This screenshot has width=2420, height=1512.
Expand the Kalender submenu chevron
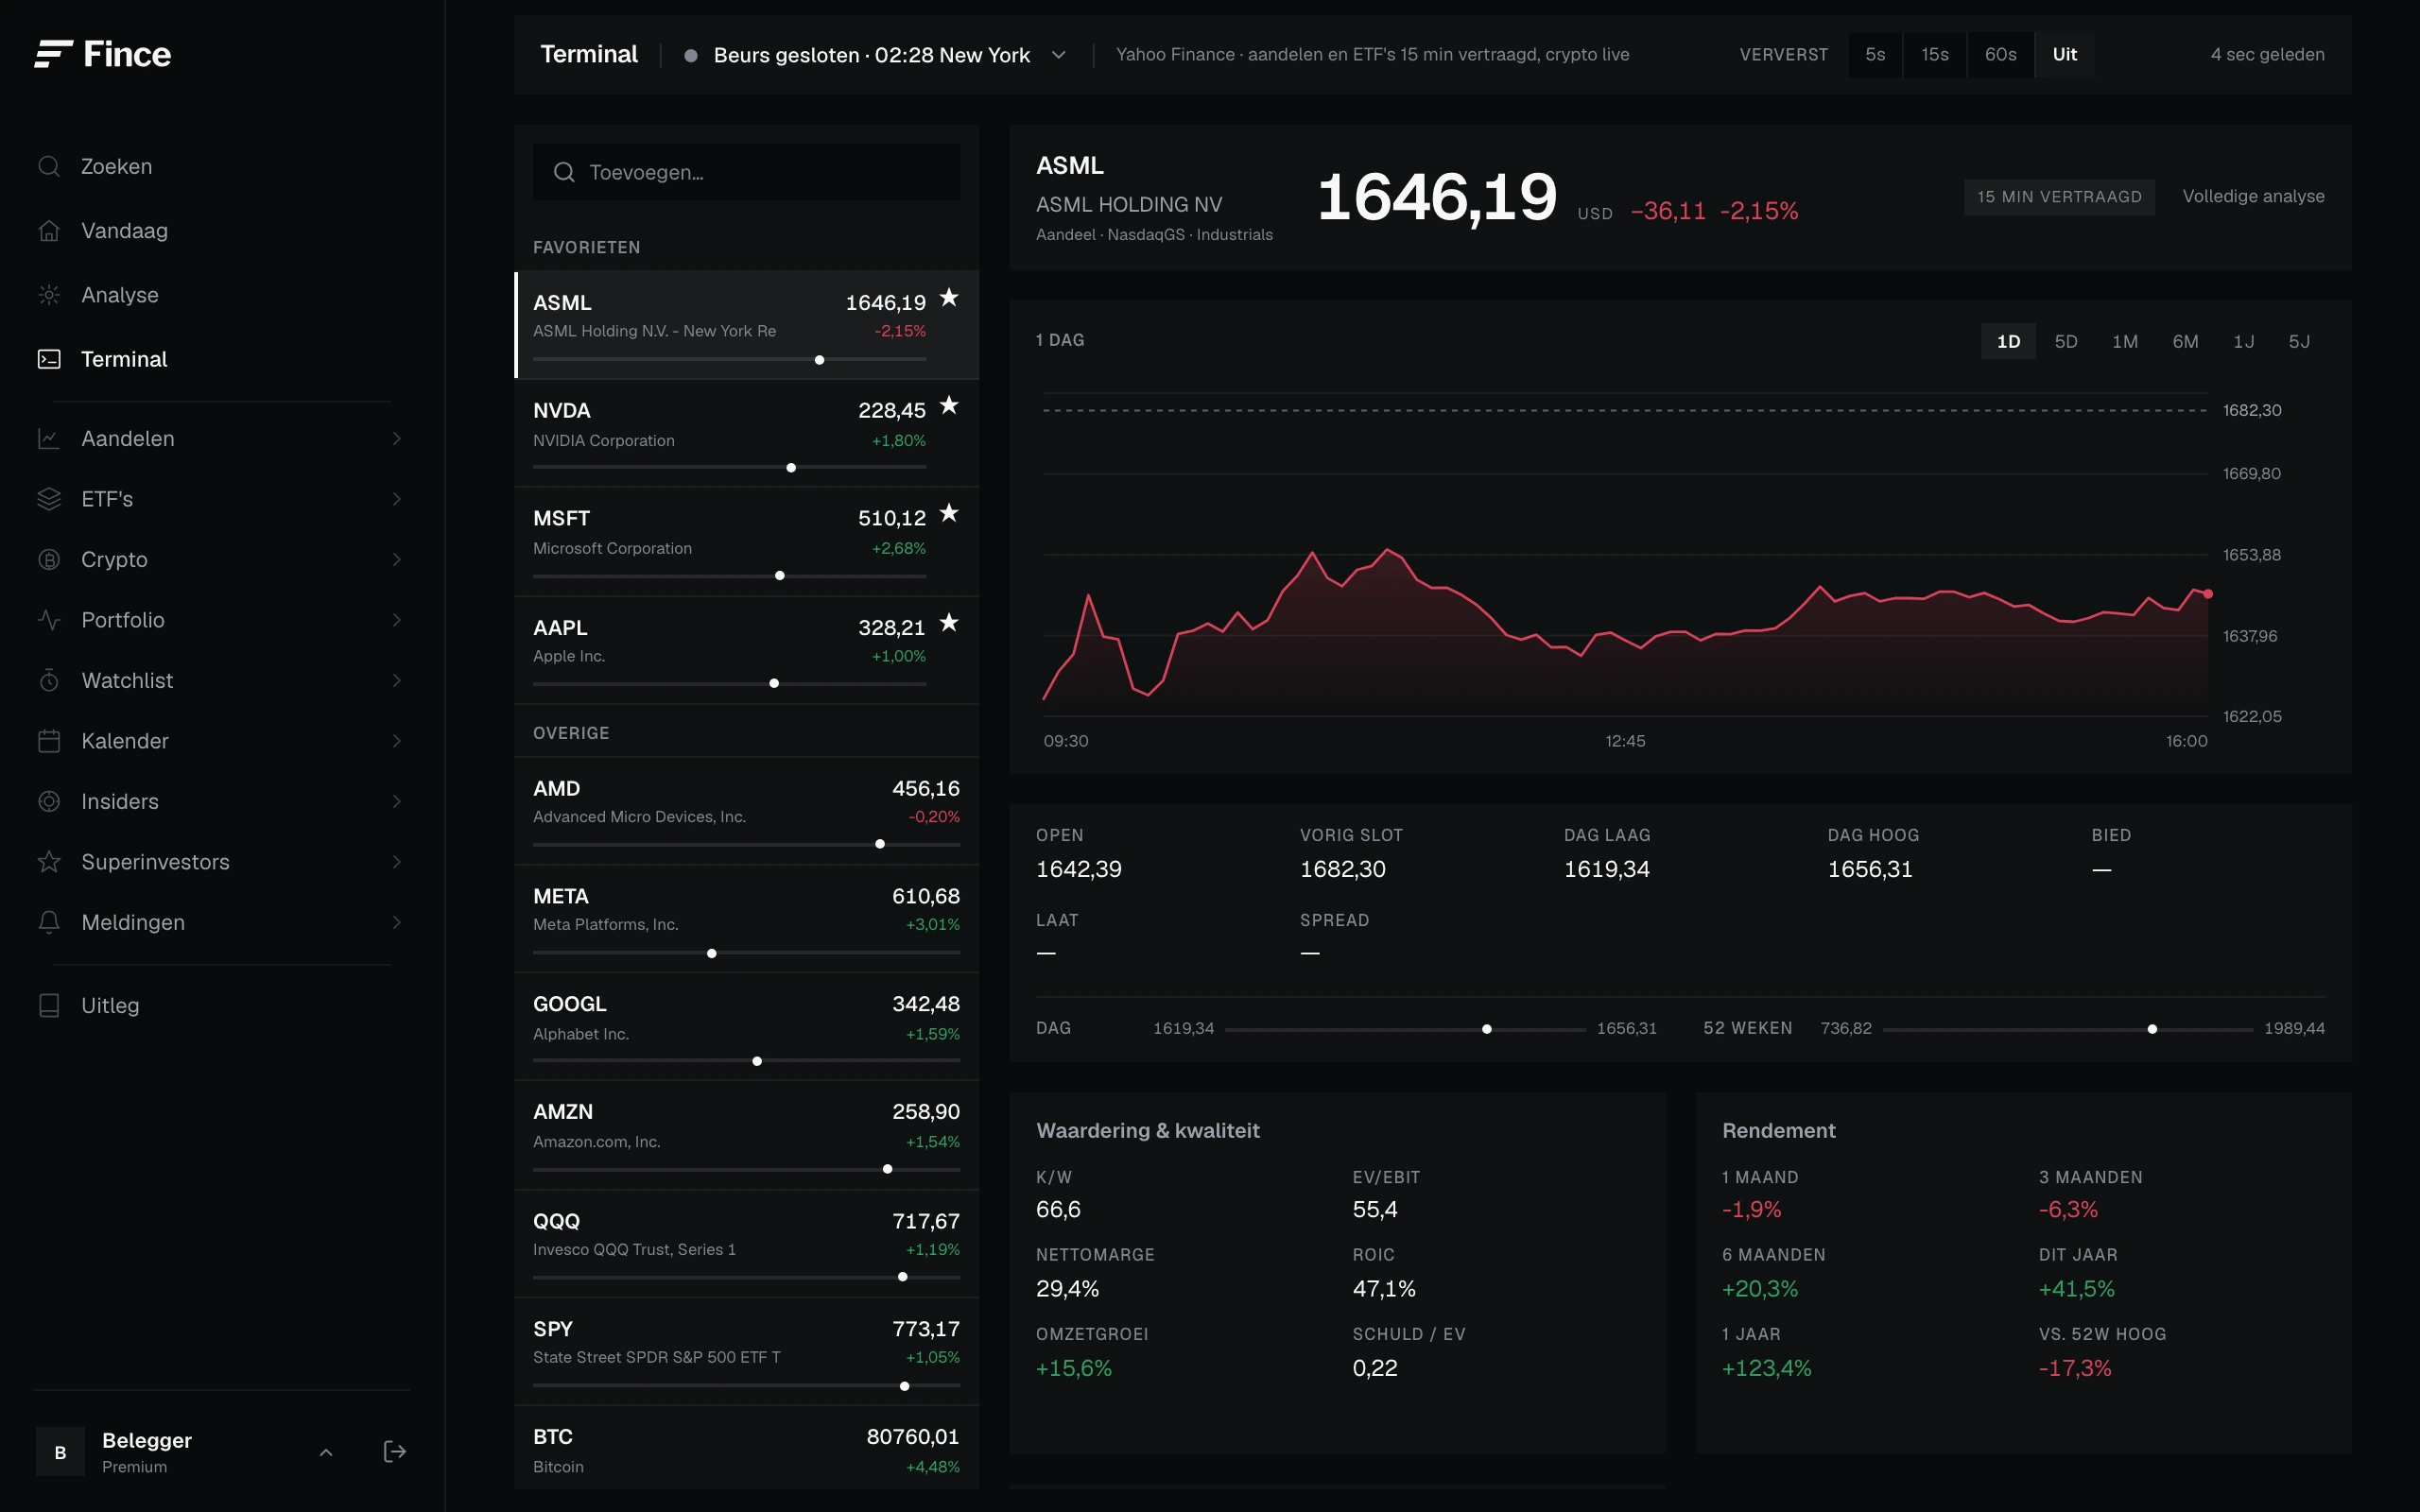tap(397, 741)
